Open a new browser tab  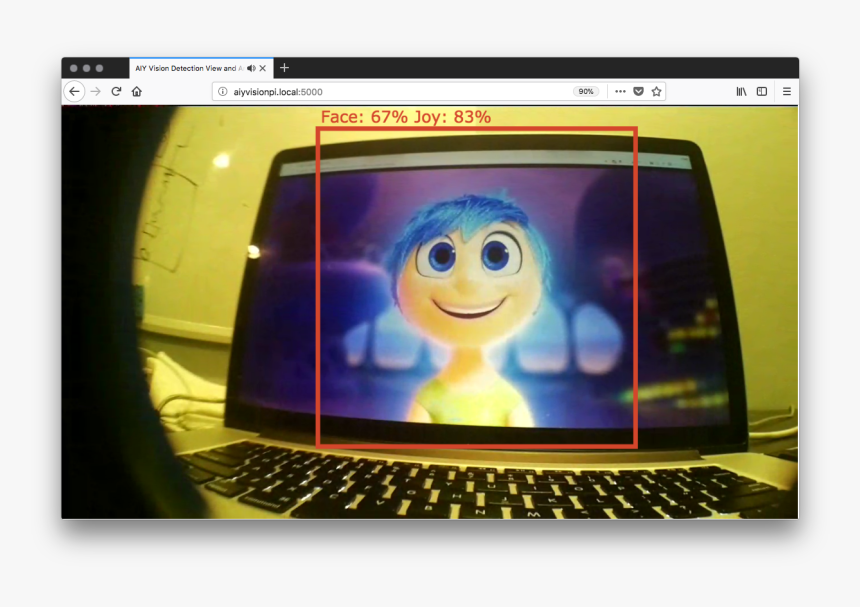point(284,68)
